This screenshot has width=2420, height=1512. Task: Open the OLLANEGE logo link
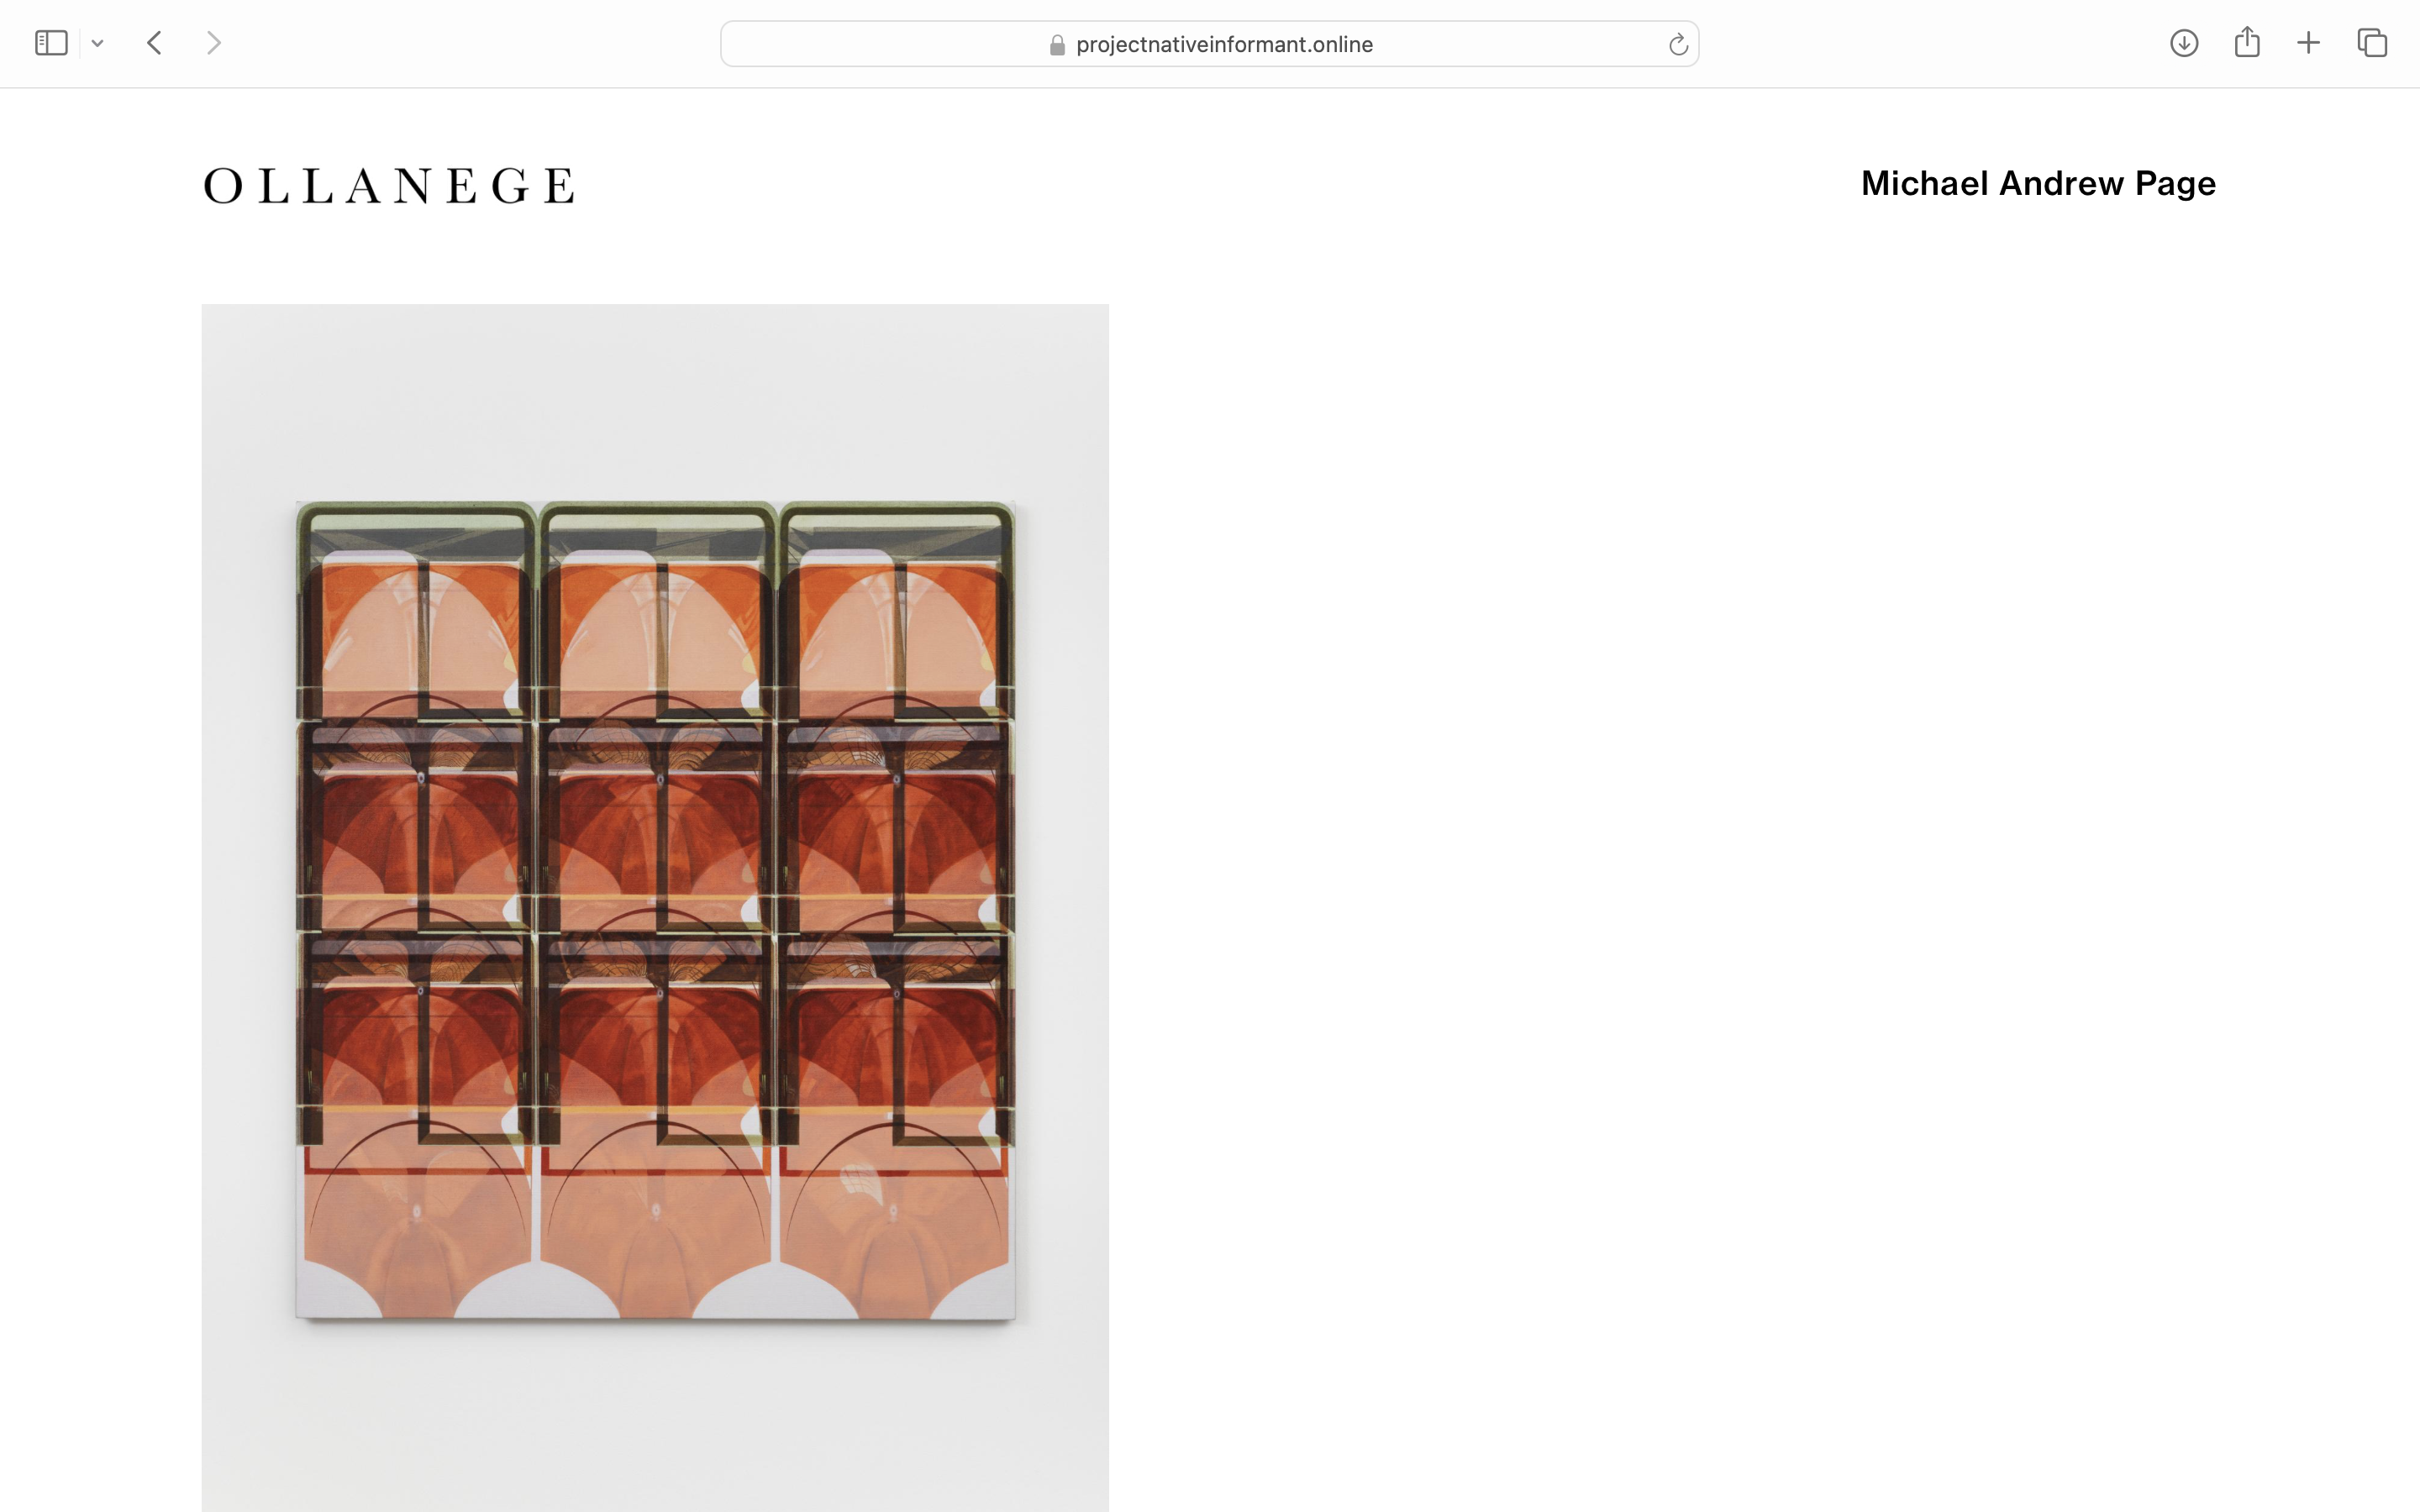pos(389,186)
